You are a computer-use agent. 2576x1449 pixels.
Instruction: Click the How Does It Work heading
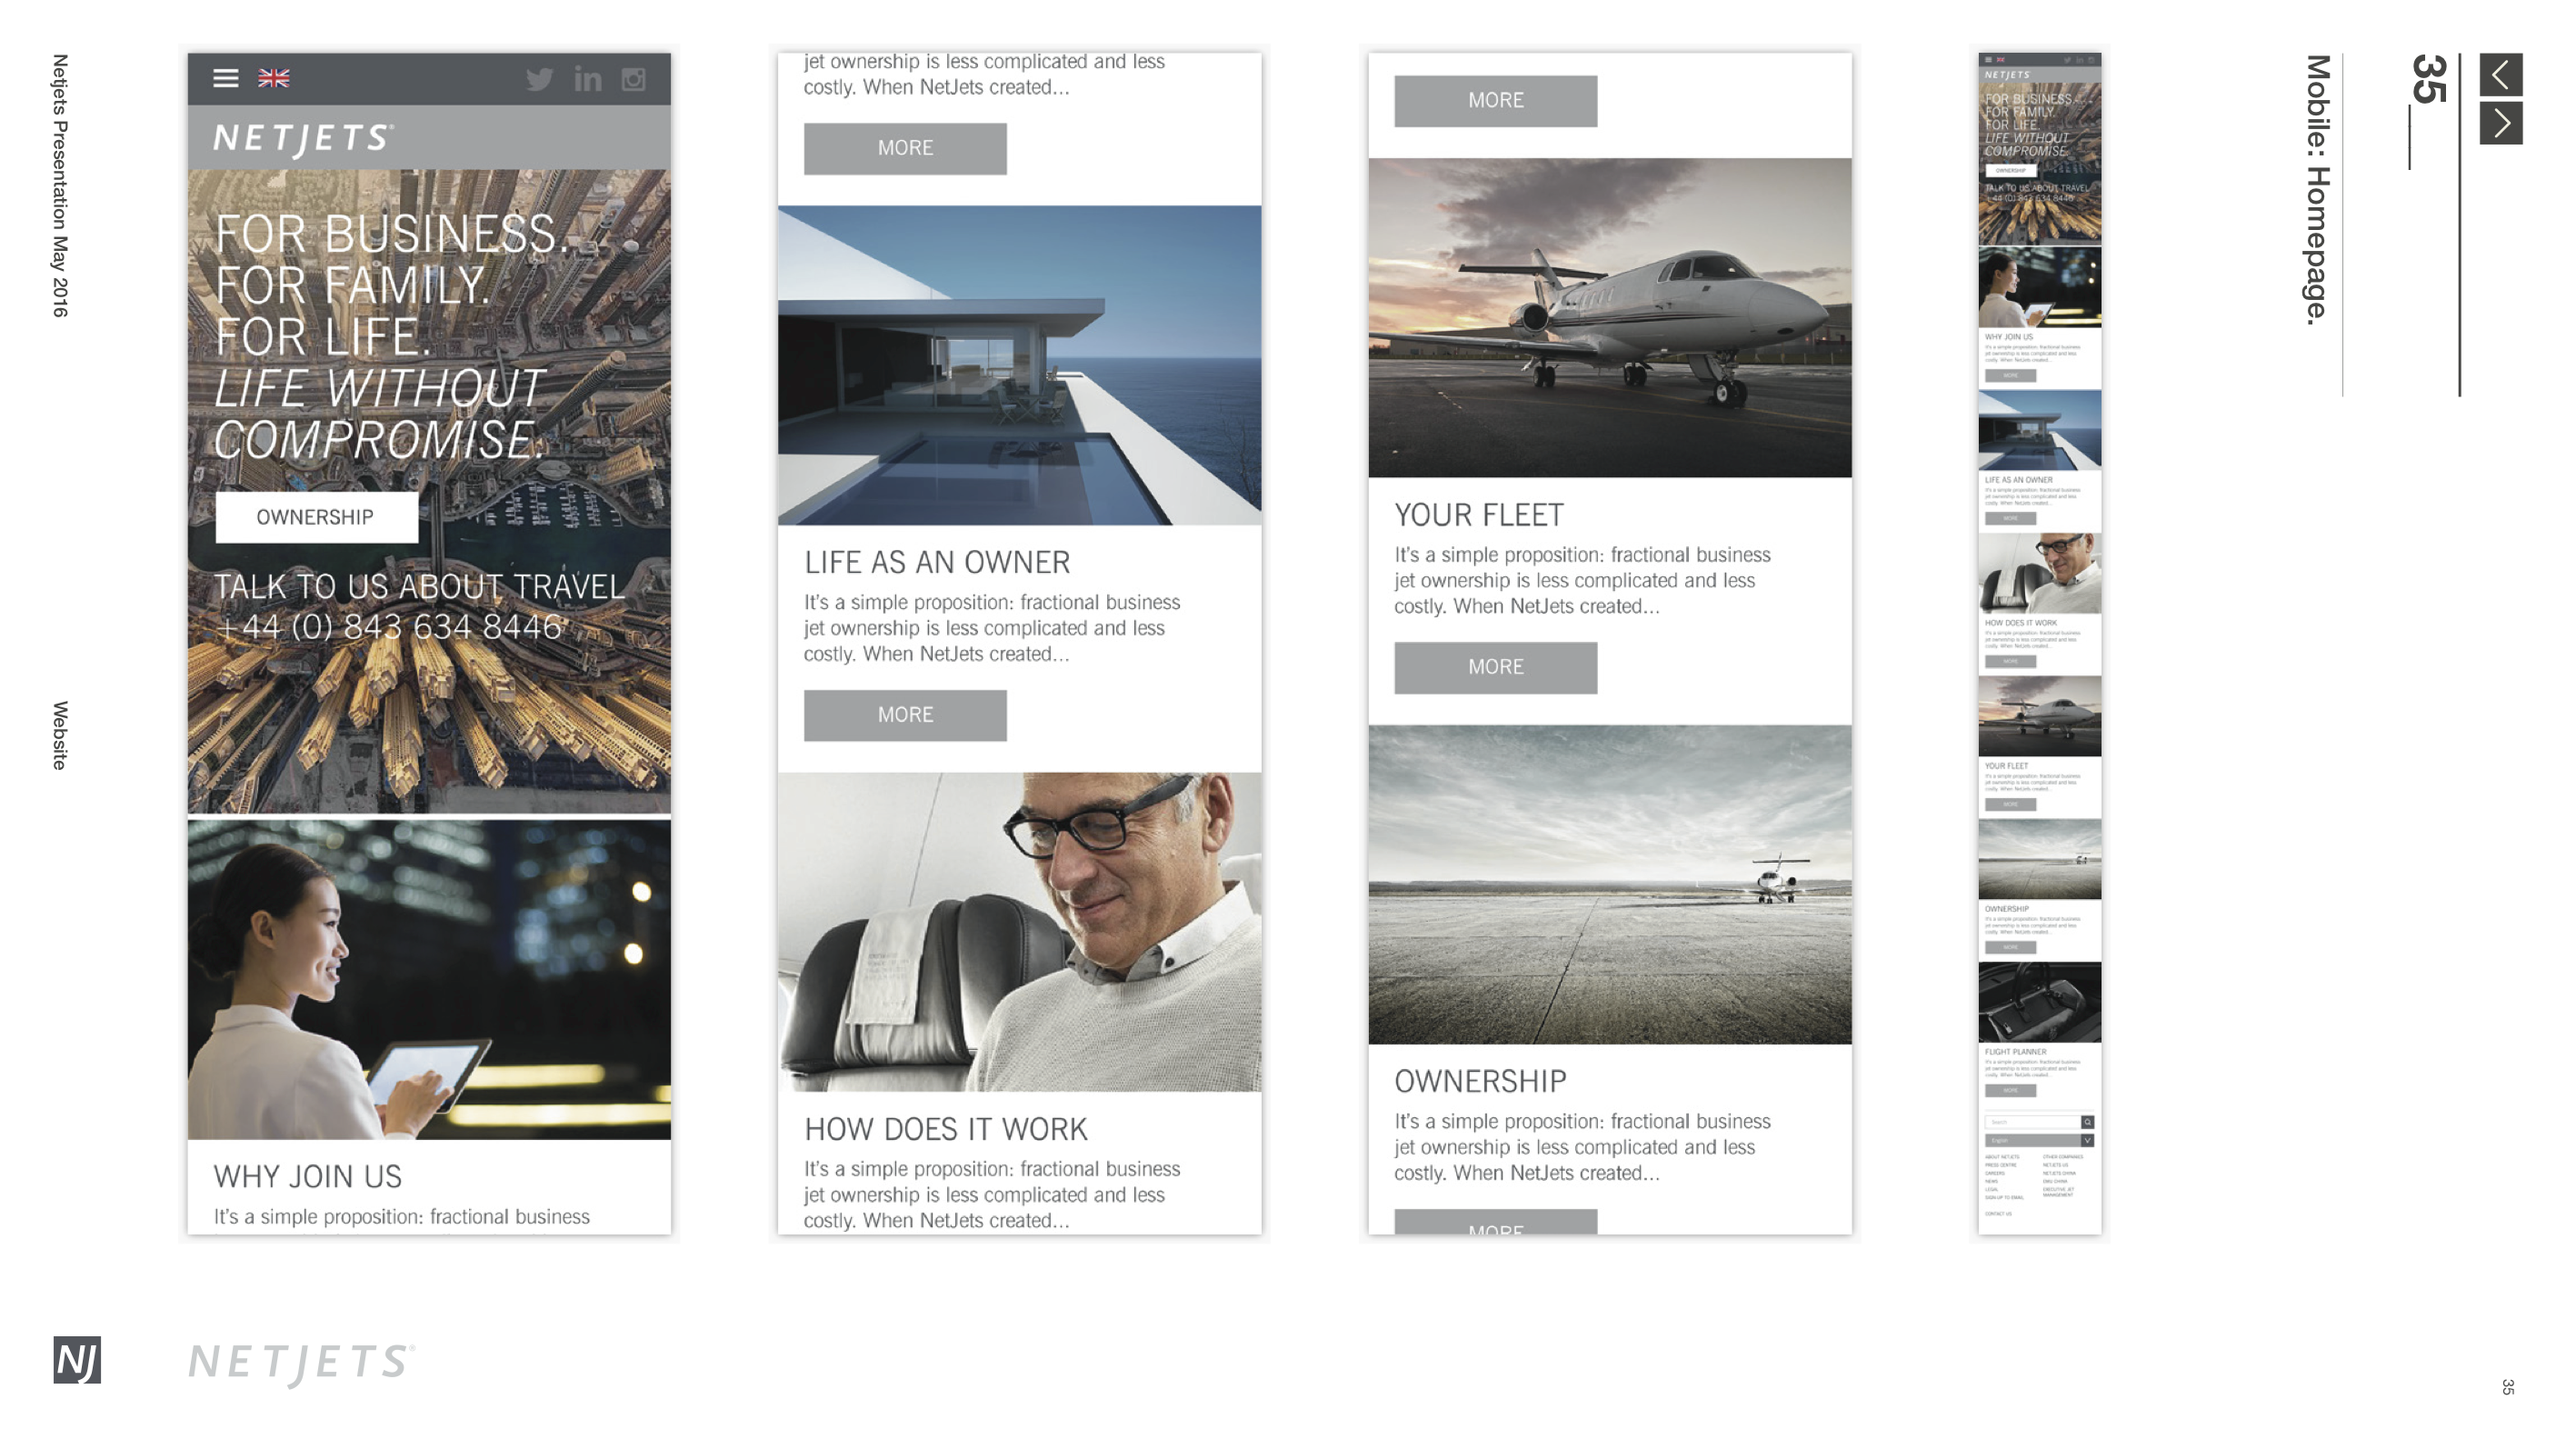click(945, 1129)
